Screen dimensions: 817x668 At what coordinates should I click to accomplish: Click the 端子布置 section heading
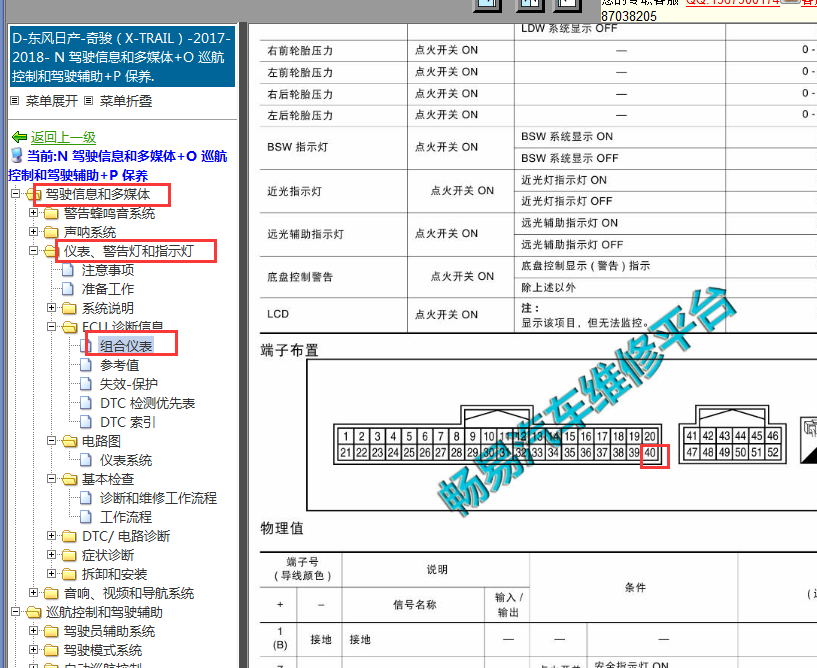[x=289, y=350]
